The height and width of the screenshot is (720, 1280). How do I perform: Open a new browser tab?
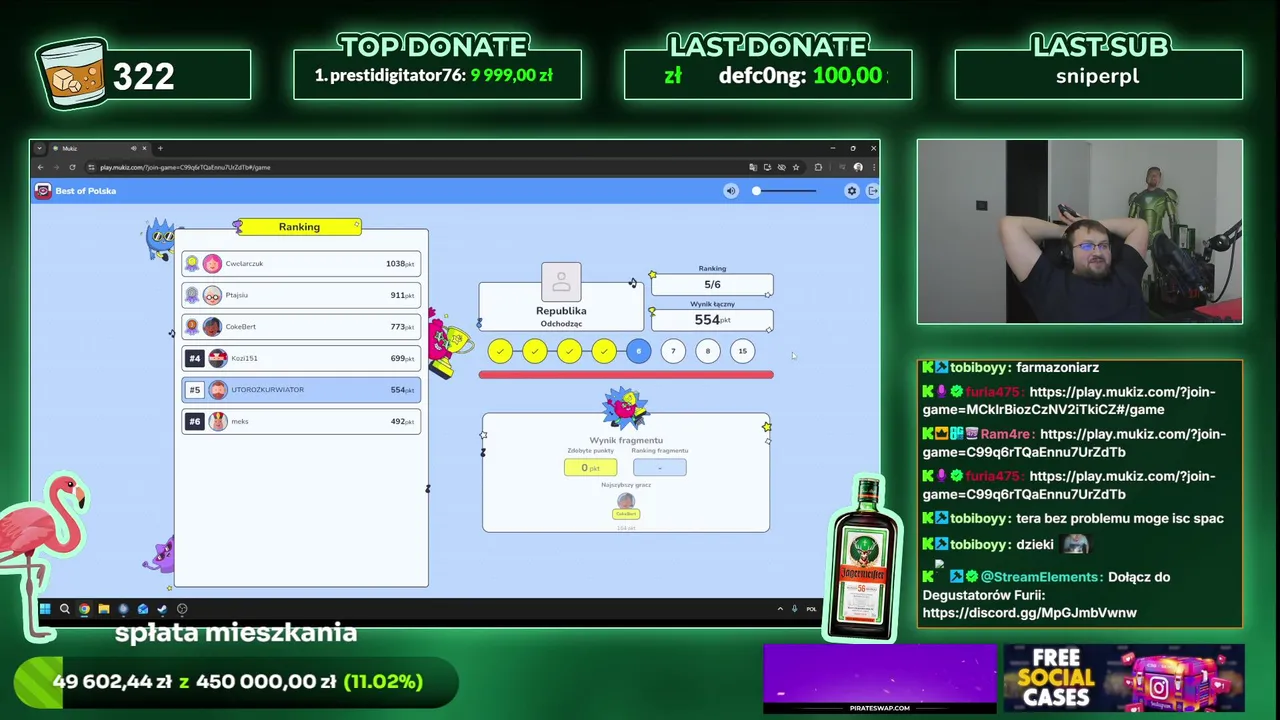tap(160, 148)
